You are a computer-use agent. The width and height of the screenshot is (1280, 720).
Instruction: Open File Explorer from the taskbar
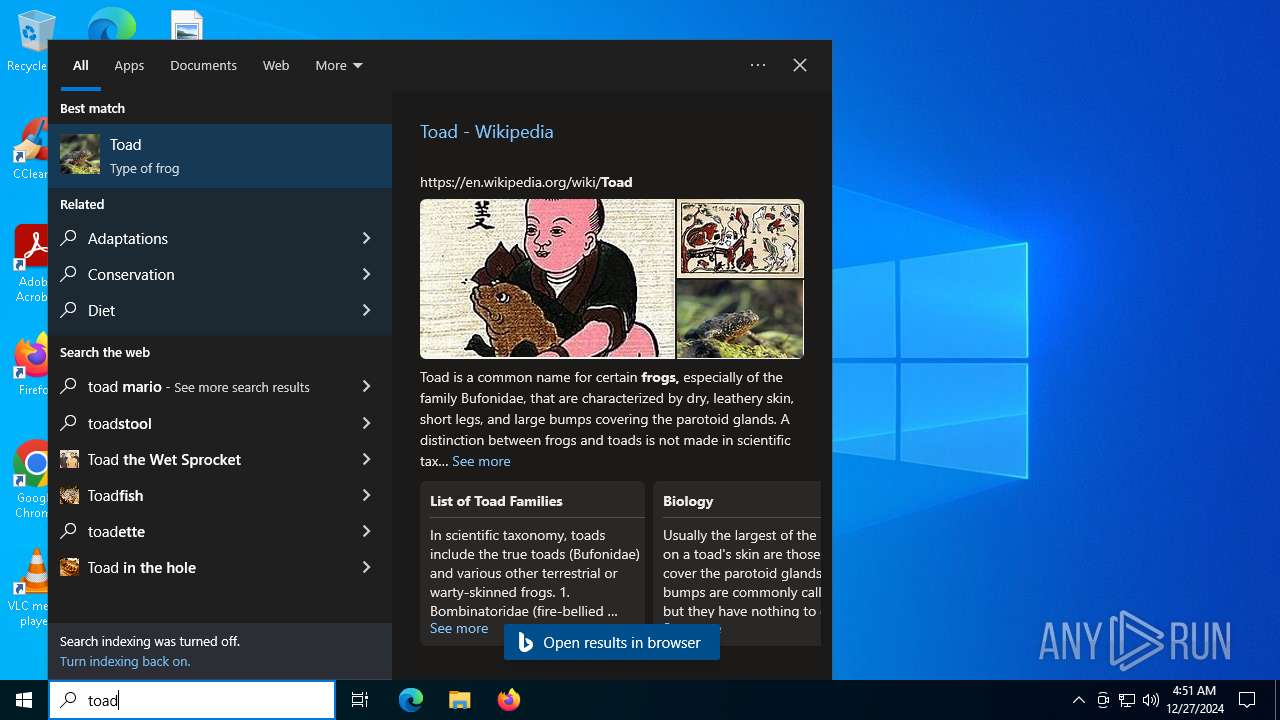459,700
